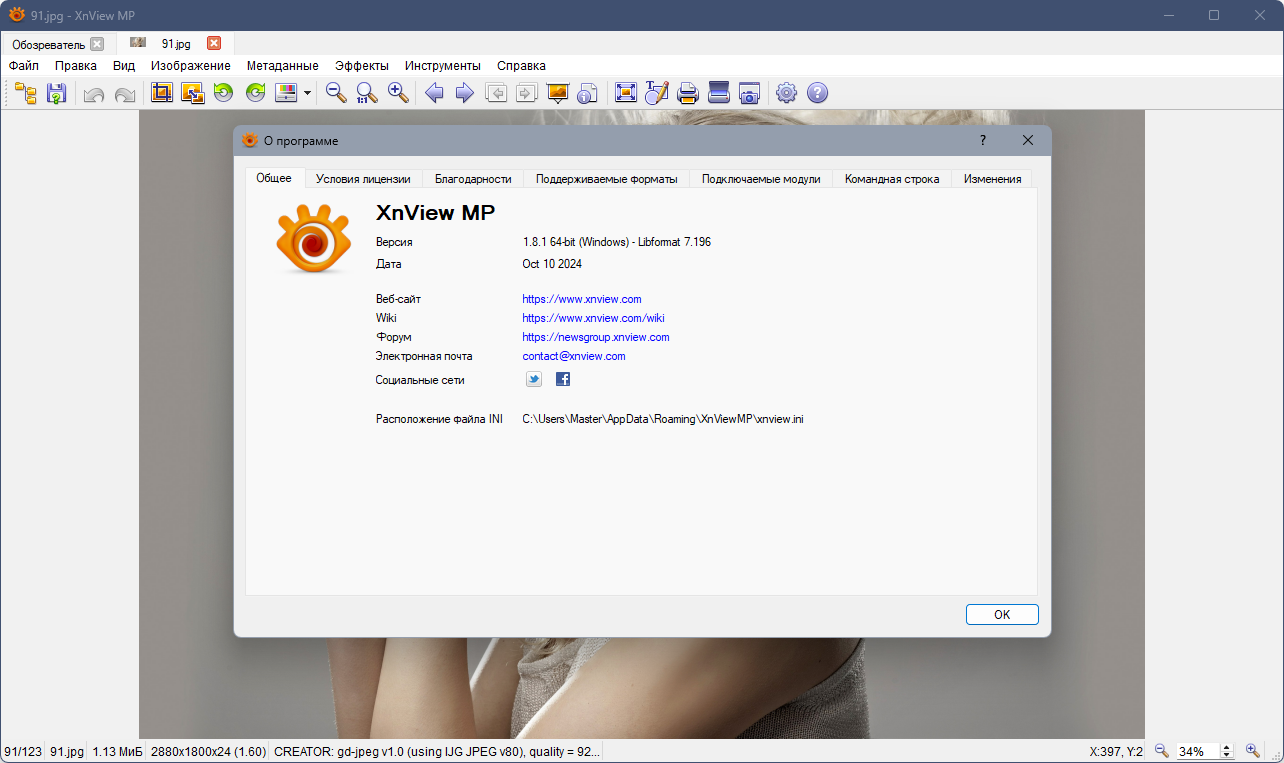
Task: Open the Инструменты menu
Action: coord(443,65)
